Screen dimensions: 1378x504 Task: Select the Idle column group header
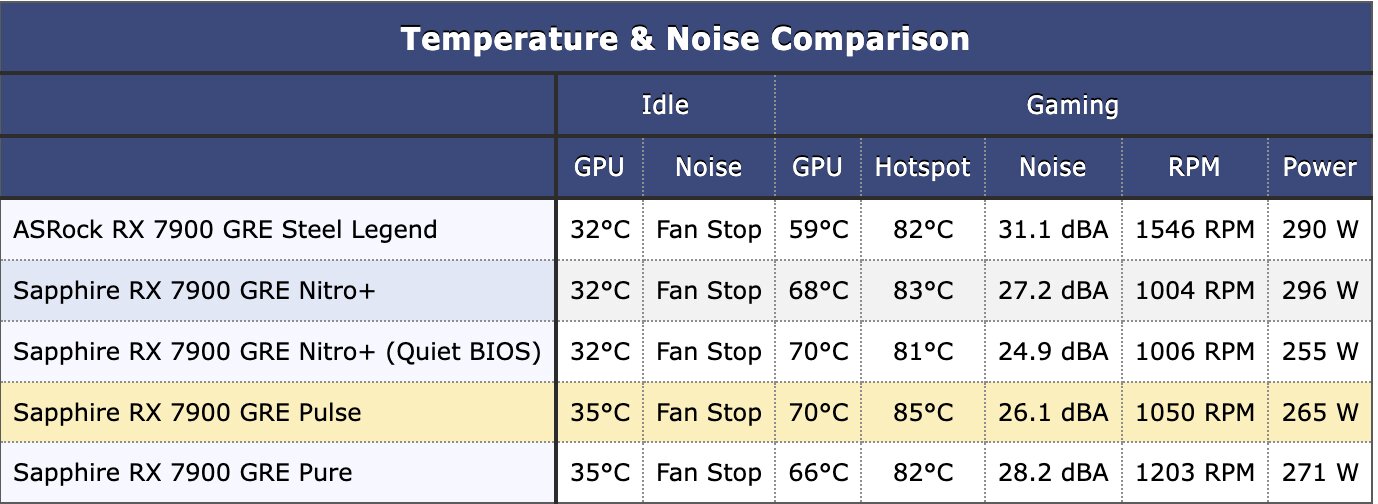(x=665, y=105)
